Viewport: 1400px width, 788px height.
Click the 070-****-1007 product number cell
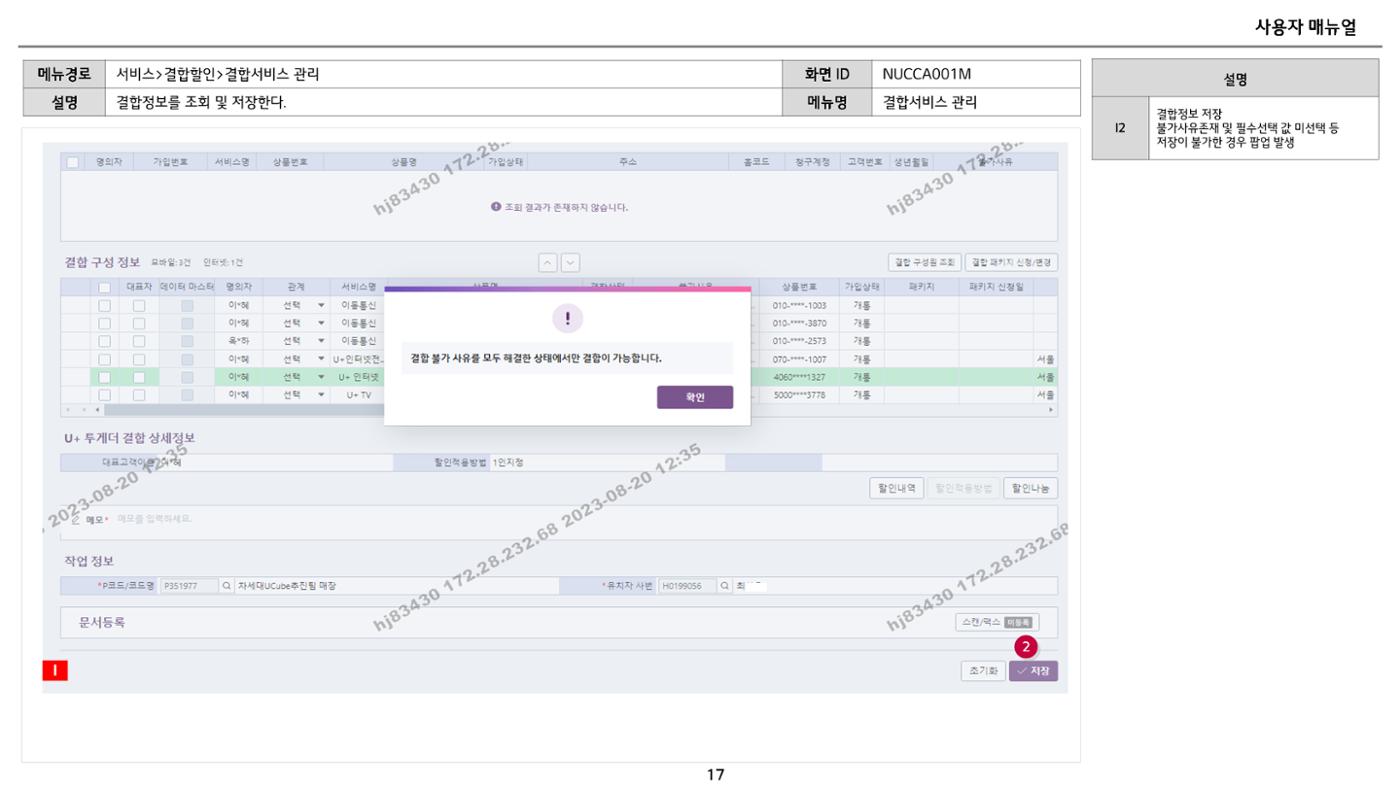pyautogui.click(x=799, y=359)
